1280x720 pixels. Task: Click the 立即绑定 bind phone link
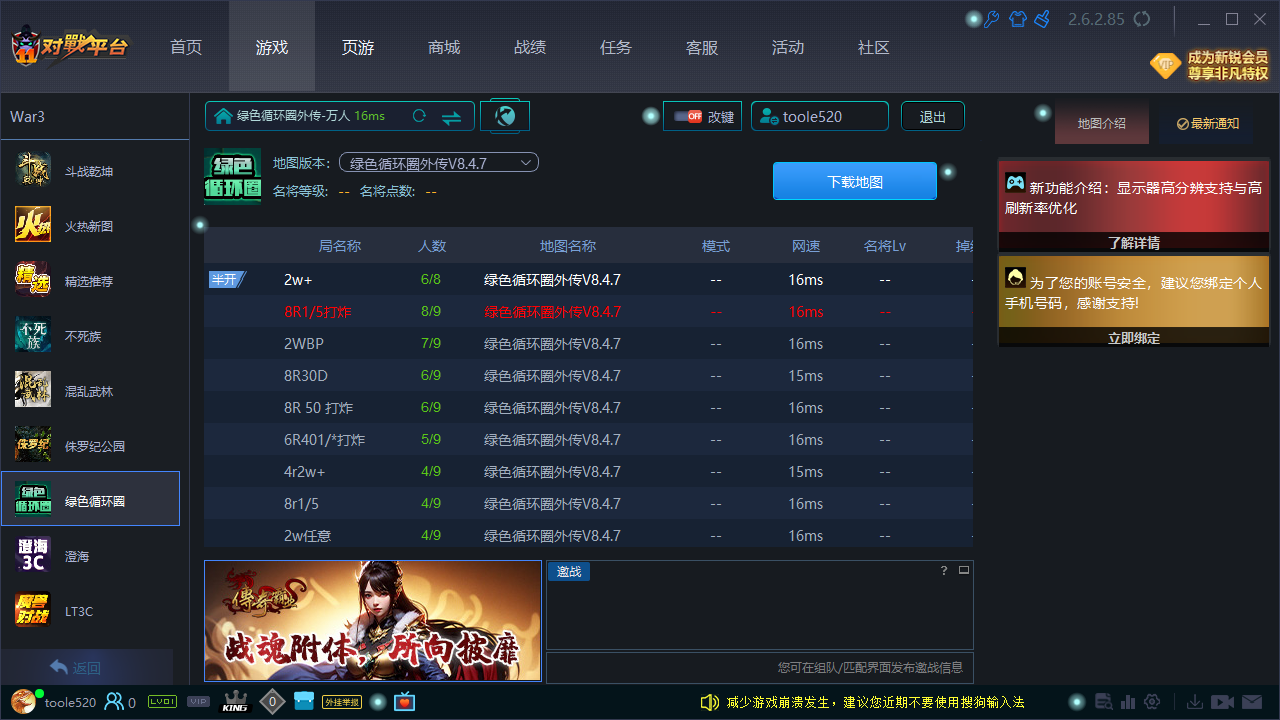(x=1133, y=338)
